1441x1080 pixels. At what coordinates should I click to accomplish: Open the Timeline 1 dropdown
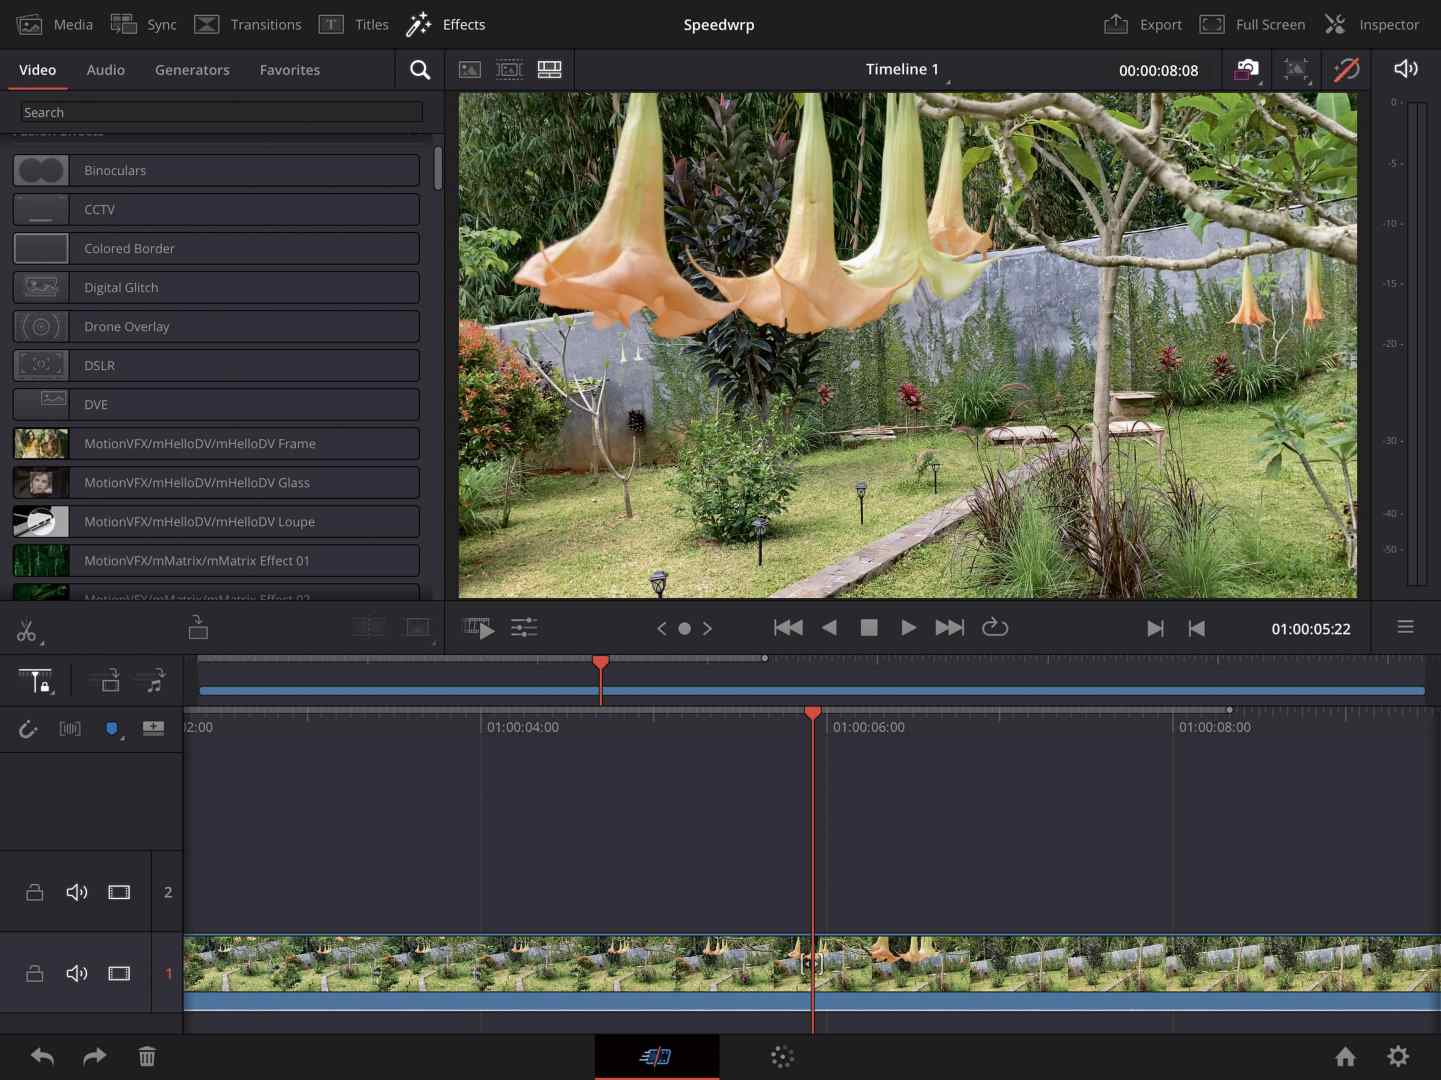pos(903,69)
